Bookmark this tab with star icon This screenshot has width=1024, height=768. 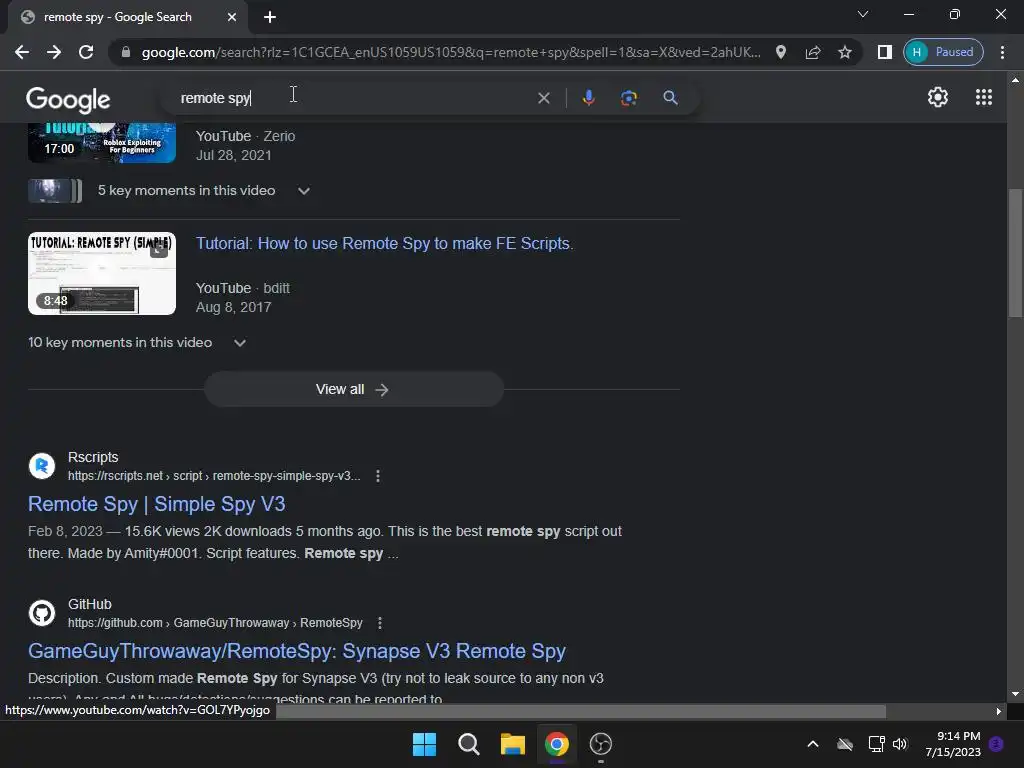pos(844,52)
